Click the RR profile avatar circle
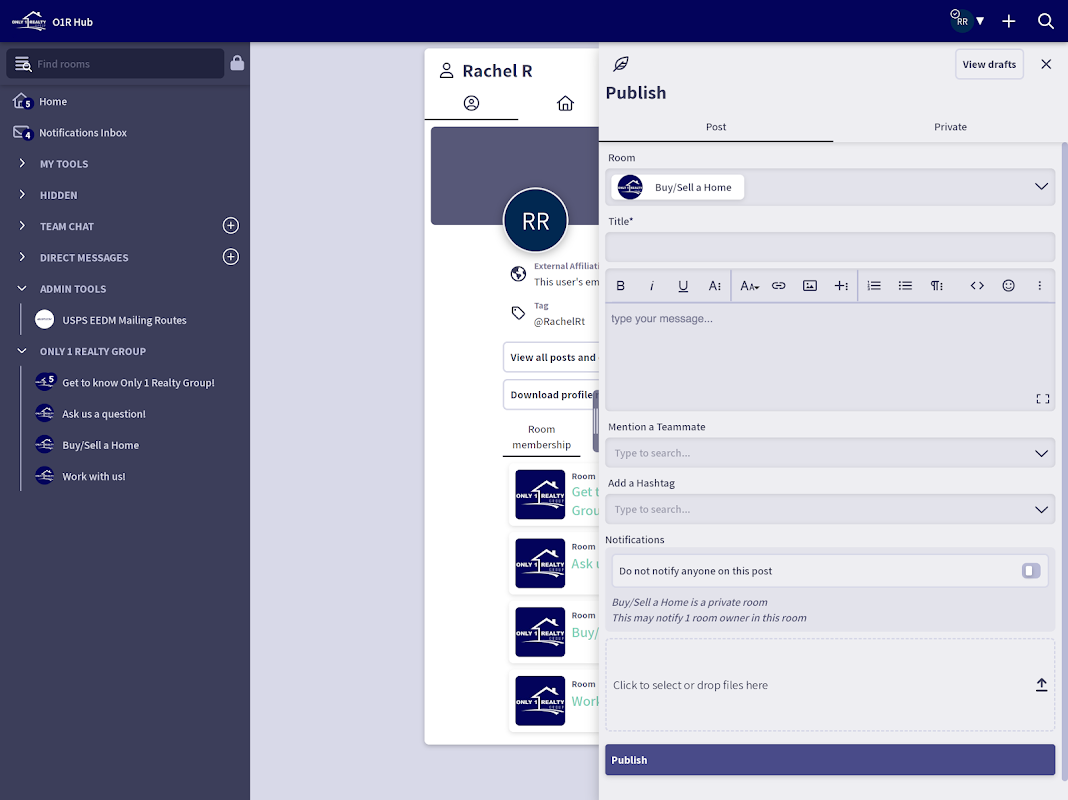The height and width of the screenshot is (800, 1068). (535, 221)
